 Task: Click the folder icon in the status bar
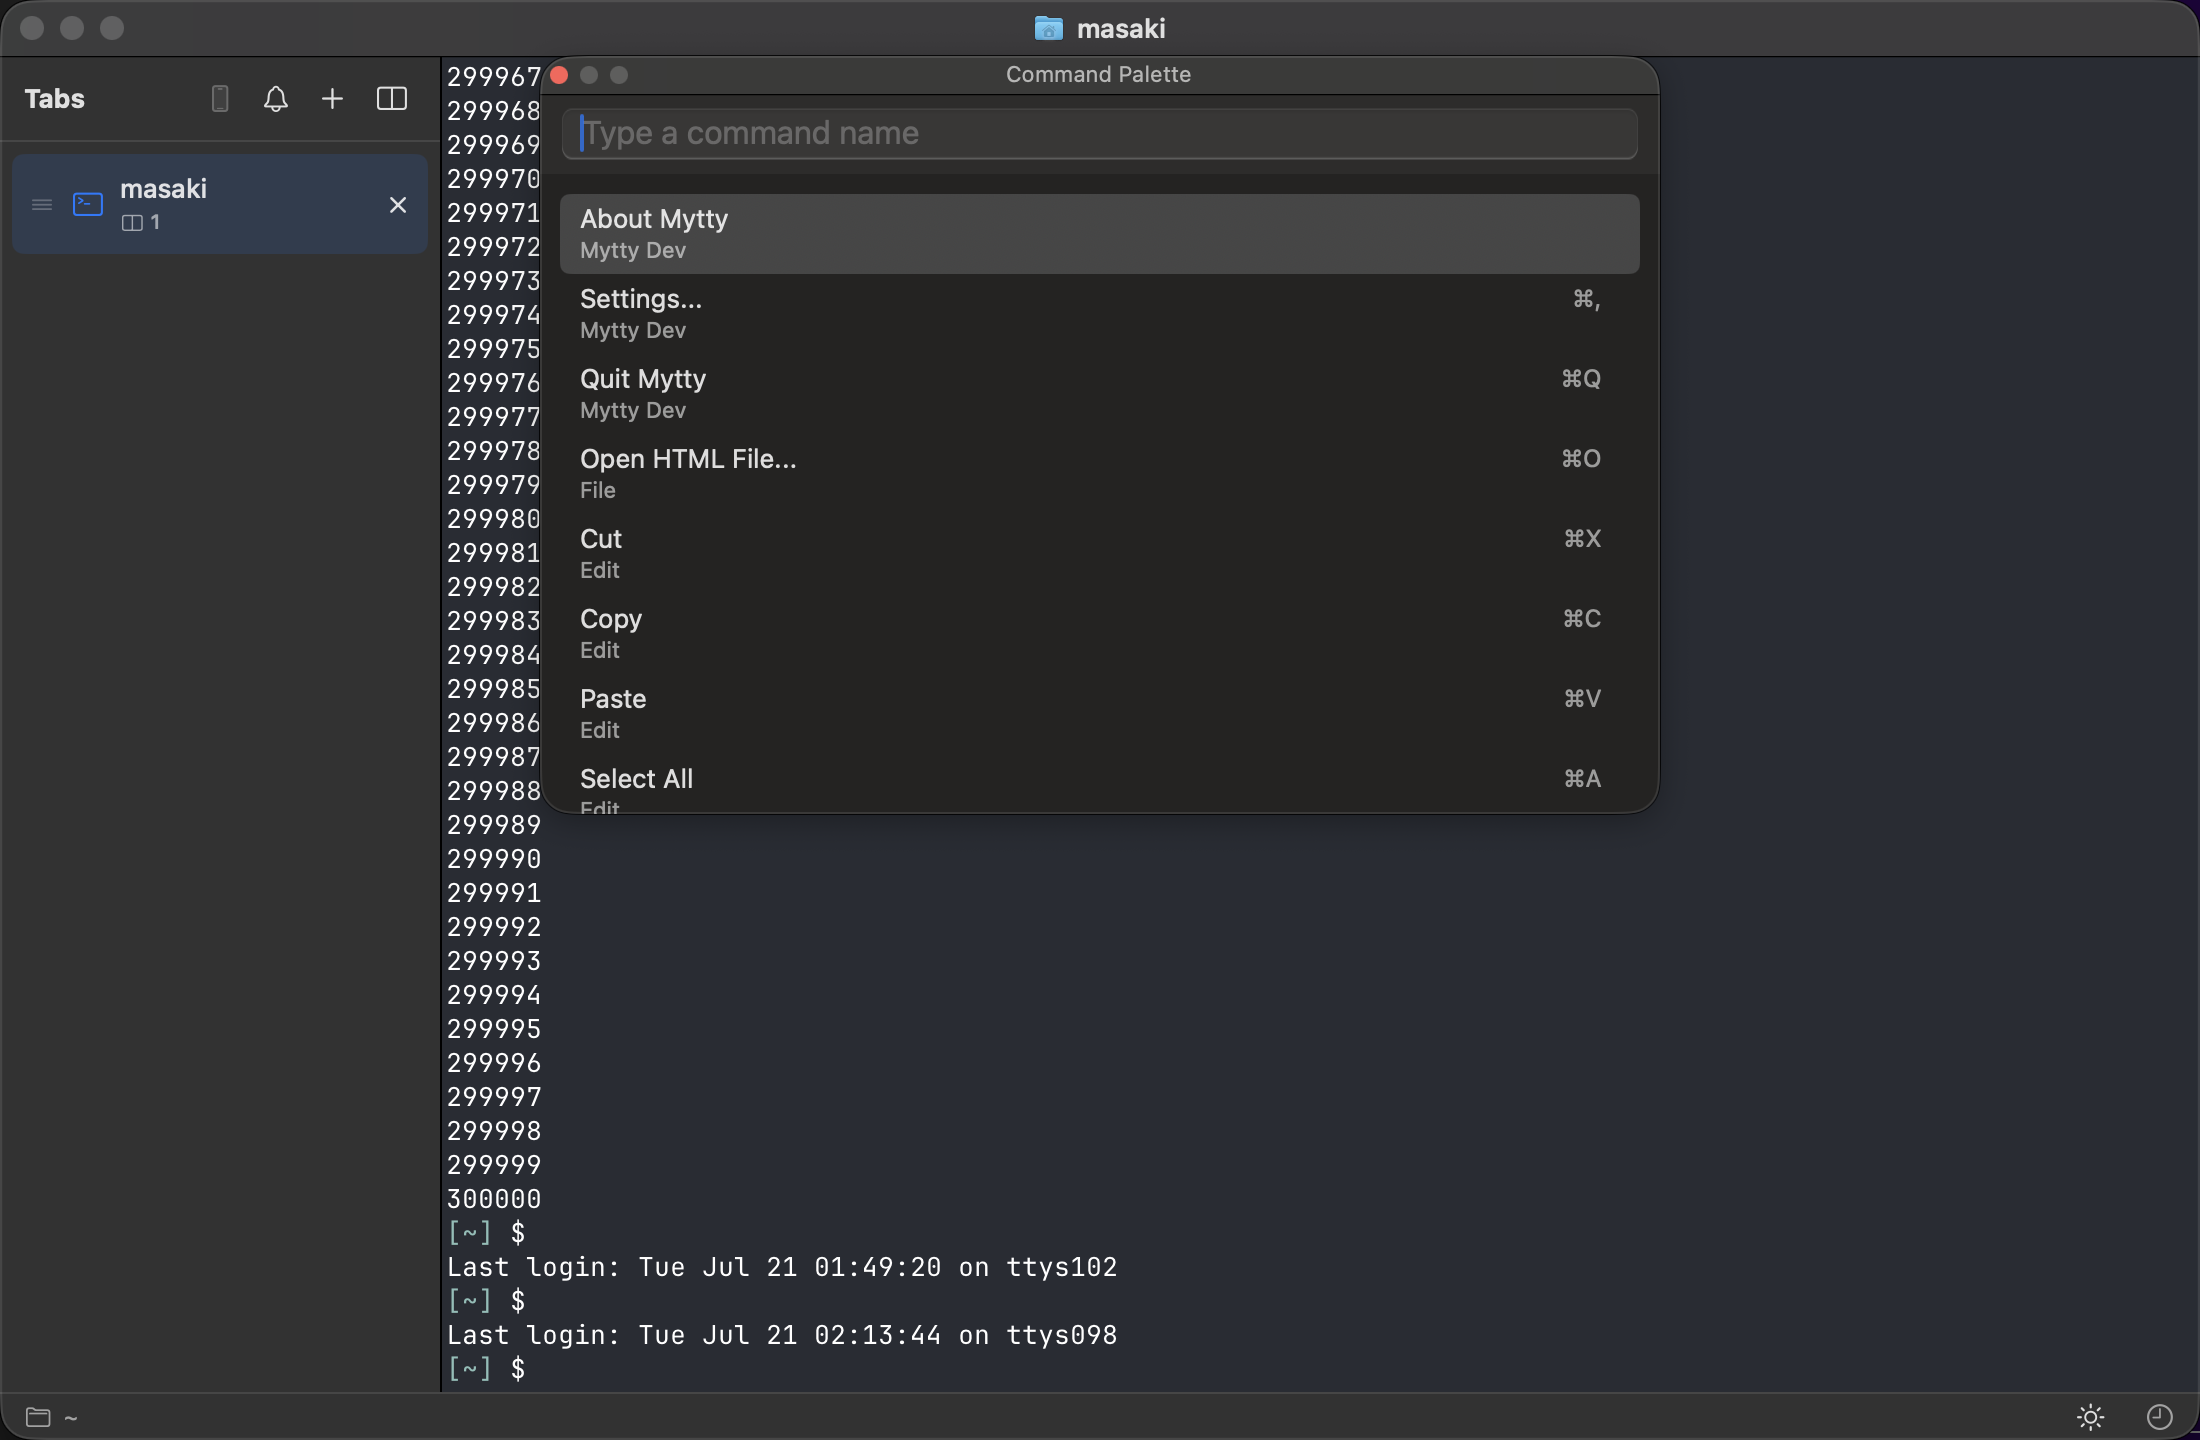click(x=38, y=1416)
